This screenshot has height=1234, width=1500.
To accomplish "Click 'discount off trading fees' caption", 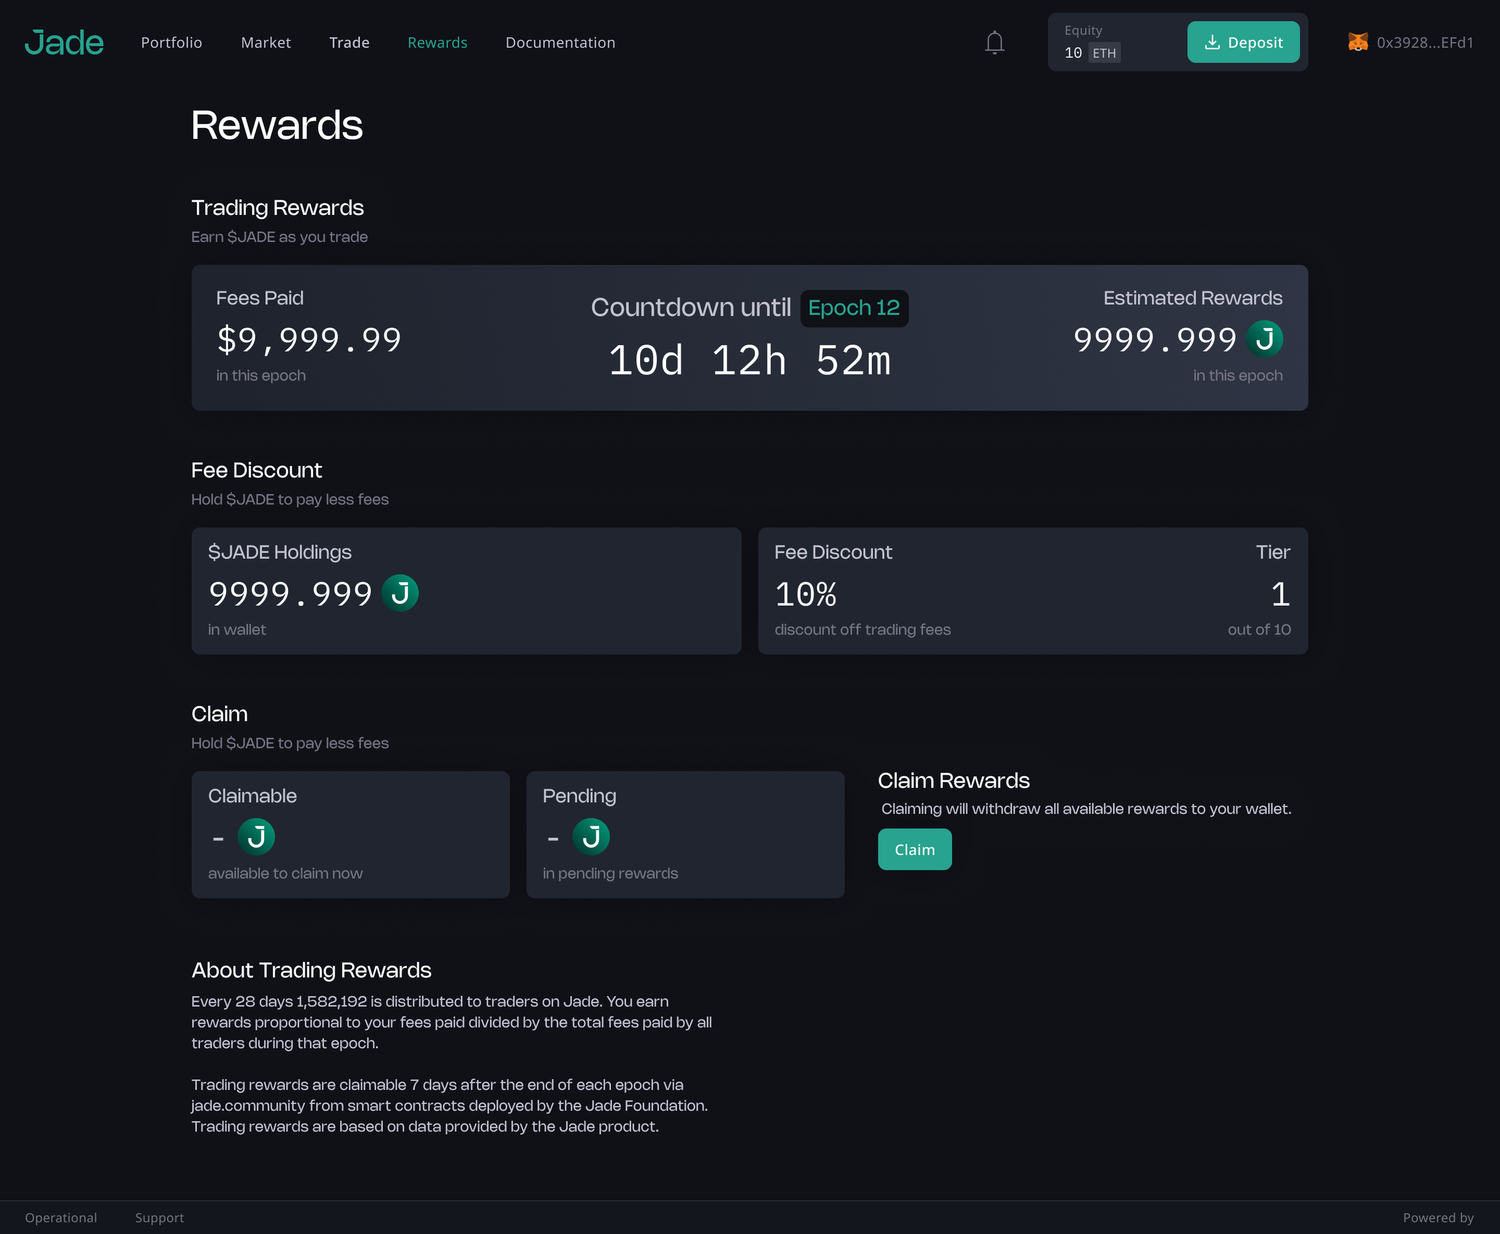I will [862, 629].
